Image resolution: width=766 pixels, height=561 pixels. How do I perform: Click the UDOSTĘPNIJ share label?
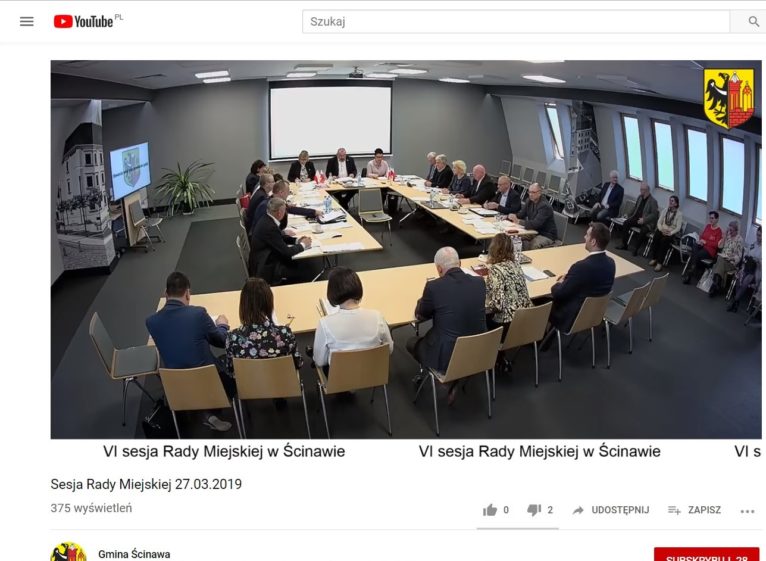620,510
